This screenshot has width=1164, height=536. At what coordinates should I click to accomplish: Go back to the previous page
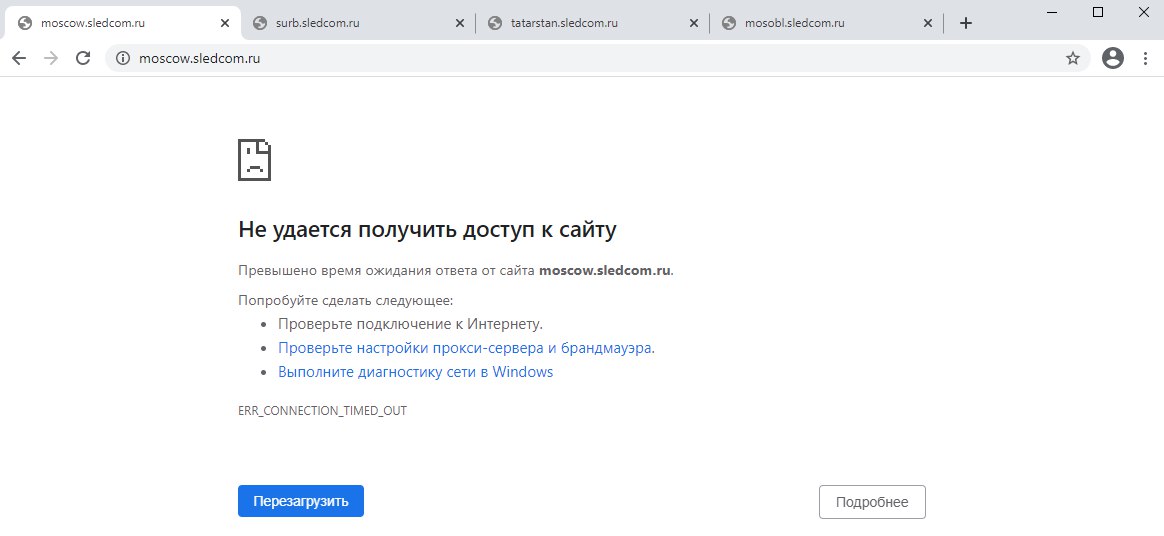[x=19, y=59]
